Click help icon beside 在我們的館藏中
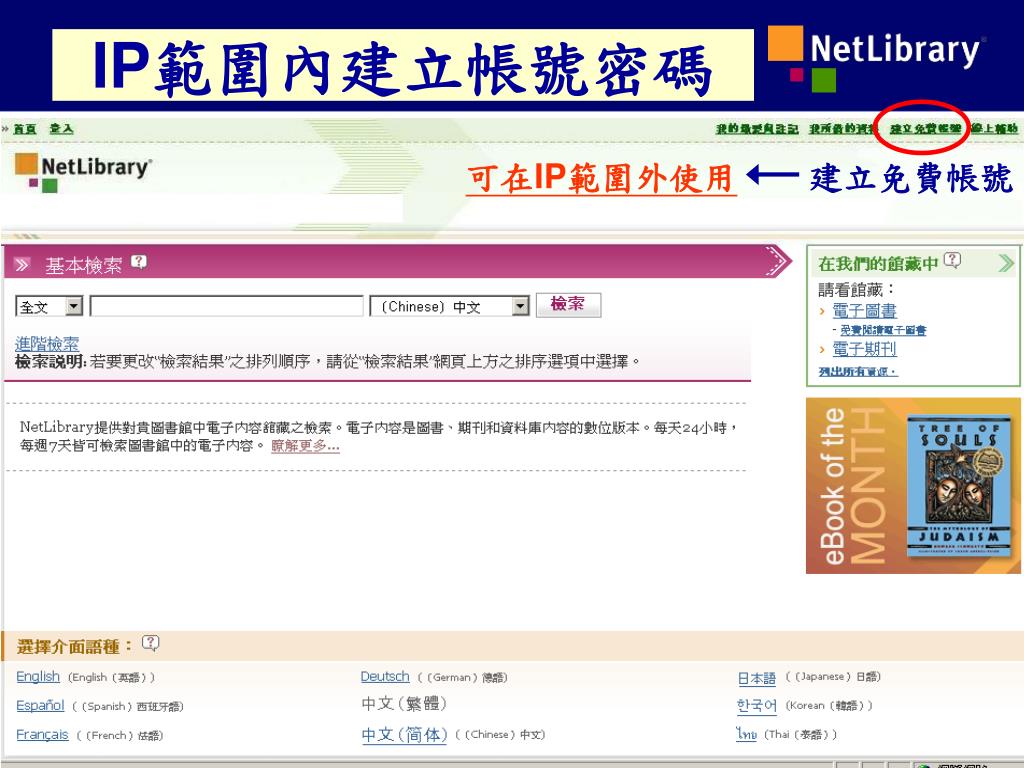Viewport: 1024px width, 768px height. [x=953, y=261]
